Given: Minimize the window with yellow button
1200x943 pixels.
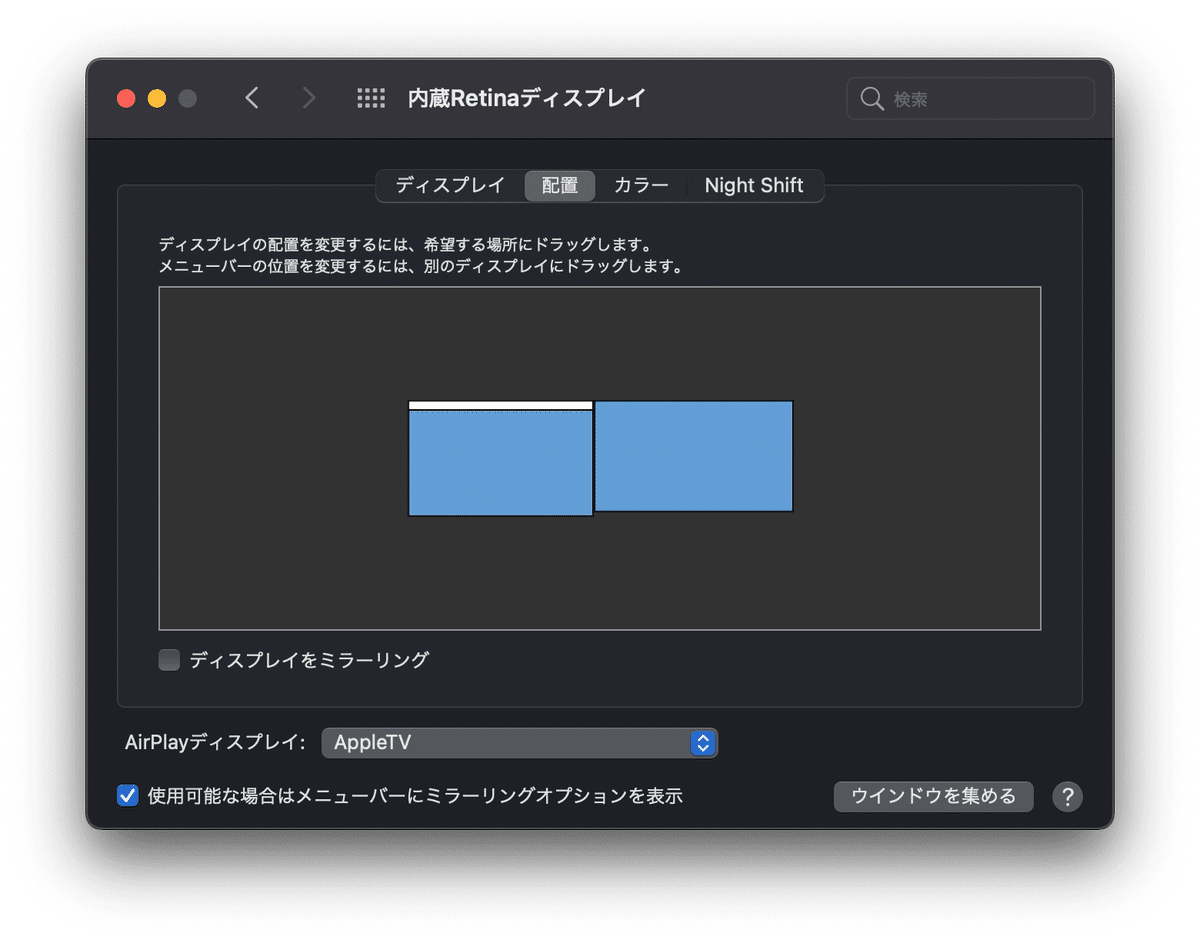Looking at the screenshot, I should point(157,98).
